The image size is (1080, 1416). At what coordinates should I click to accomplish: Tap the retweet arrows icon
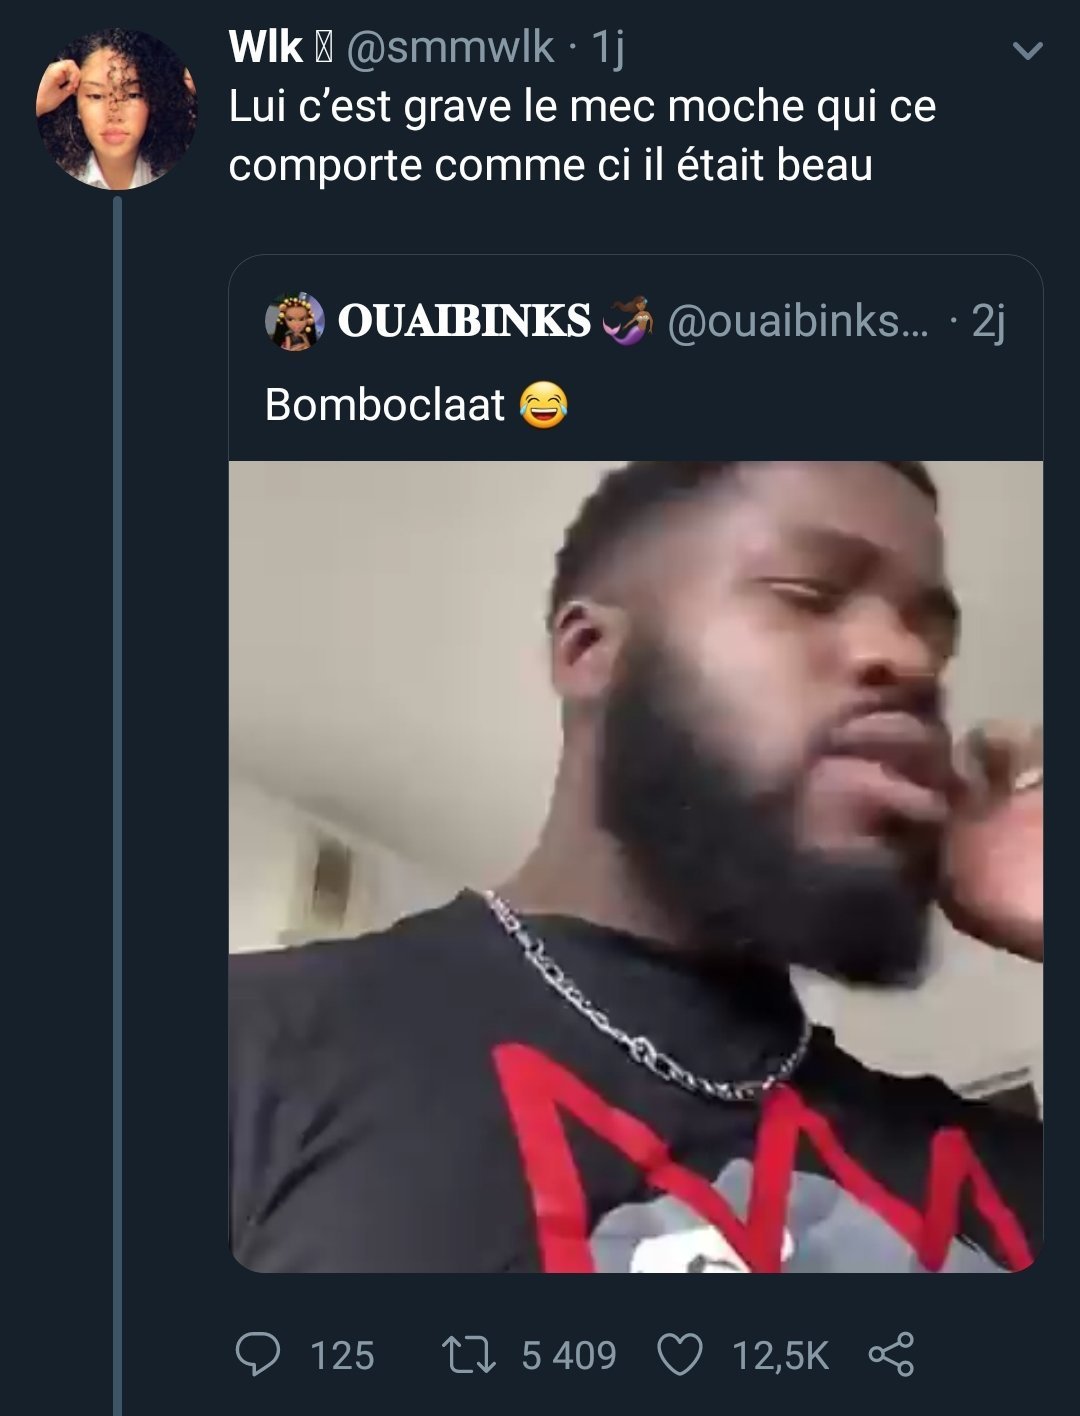click(468, 1355)
